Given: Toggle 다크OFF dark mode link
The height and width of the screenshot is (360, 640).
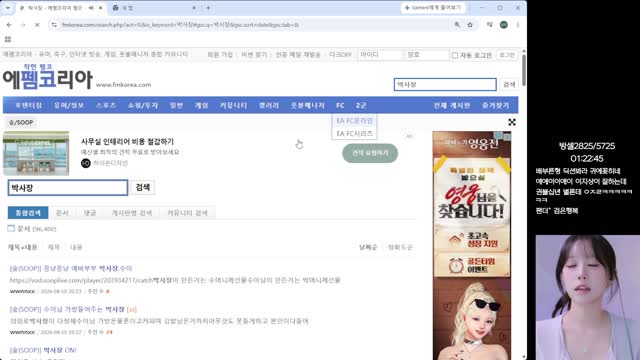Looking at the screenshot, I should click(340, 54).
